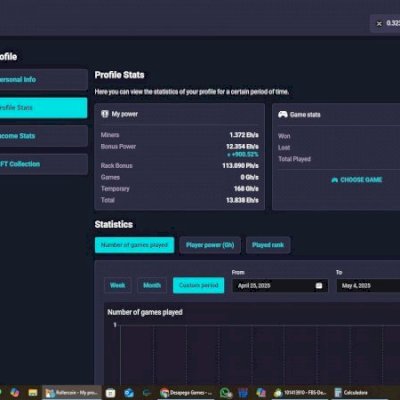Click the Miners power value 1.372 Eh/s
The height and width of the screenshot is (400, 400).
[244, 135]
